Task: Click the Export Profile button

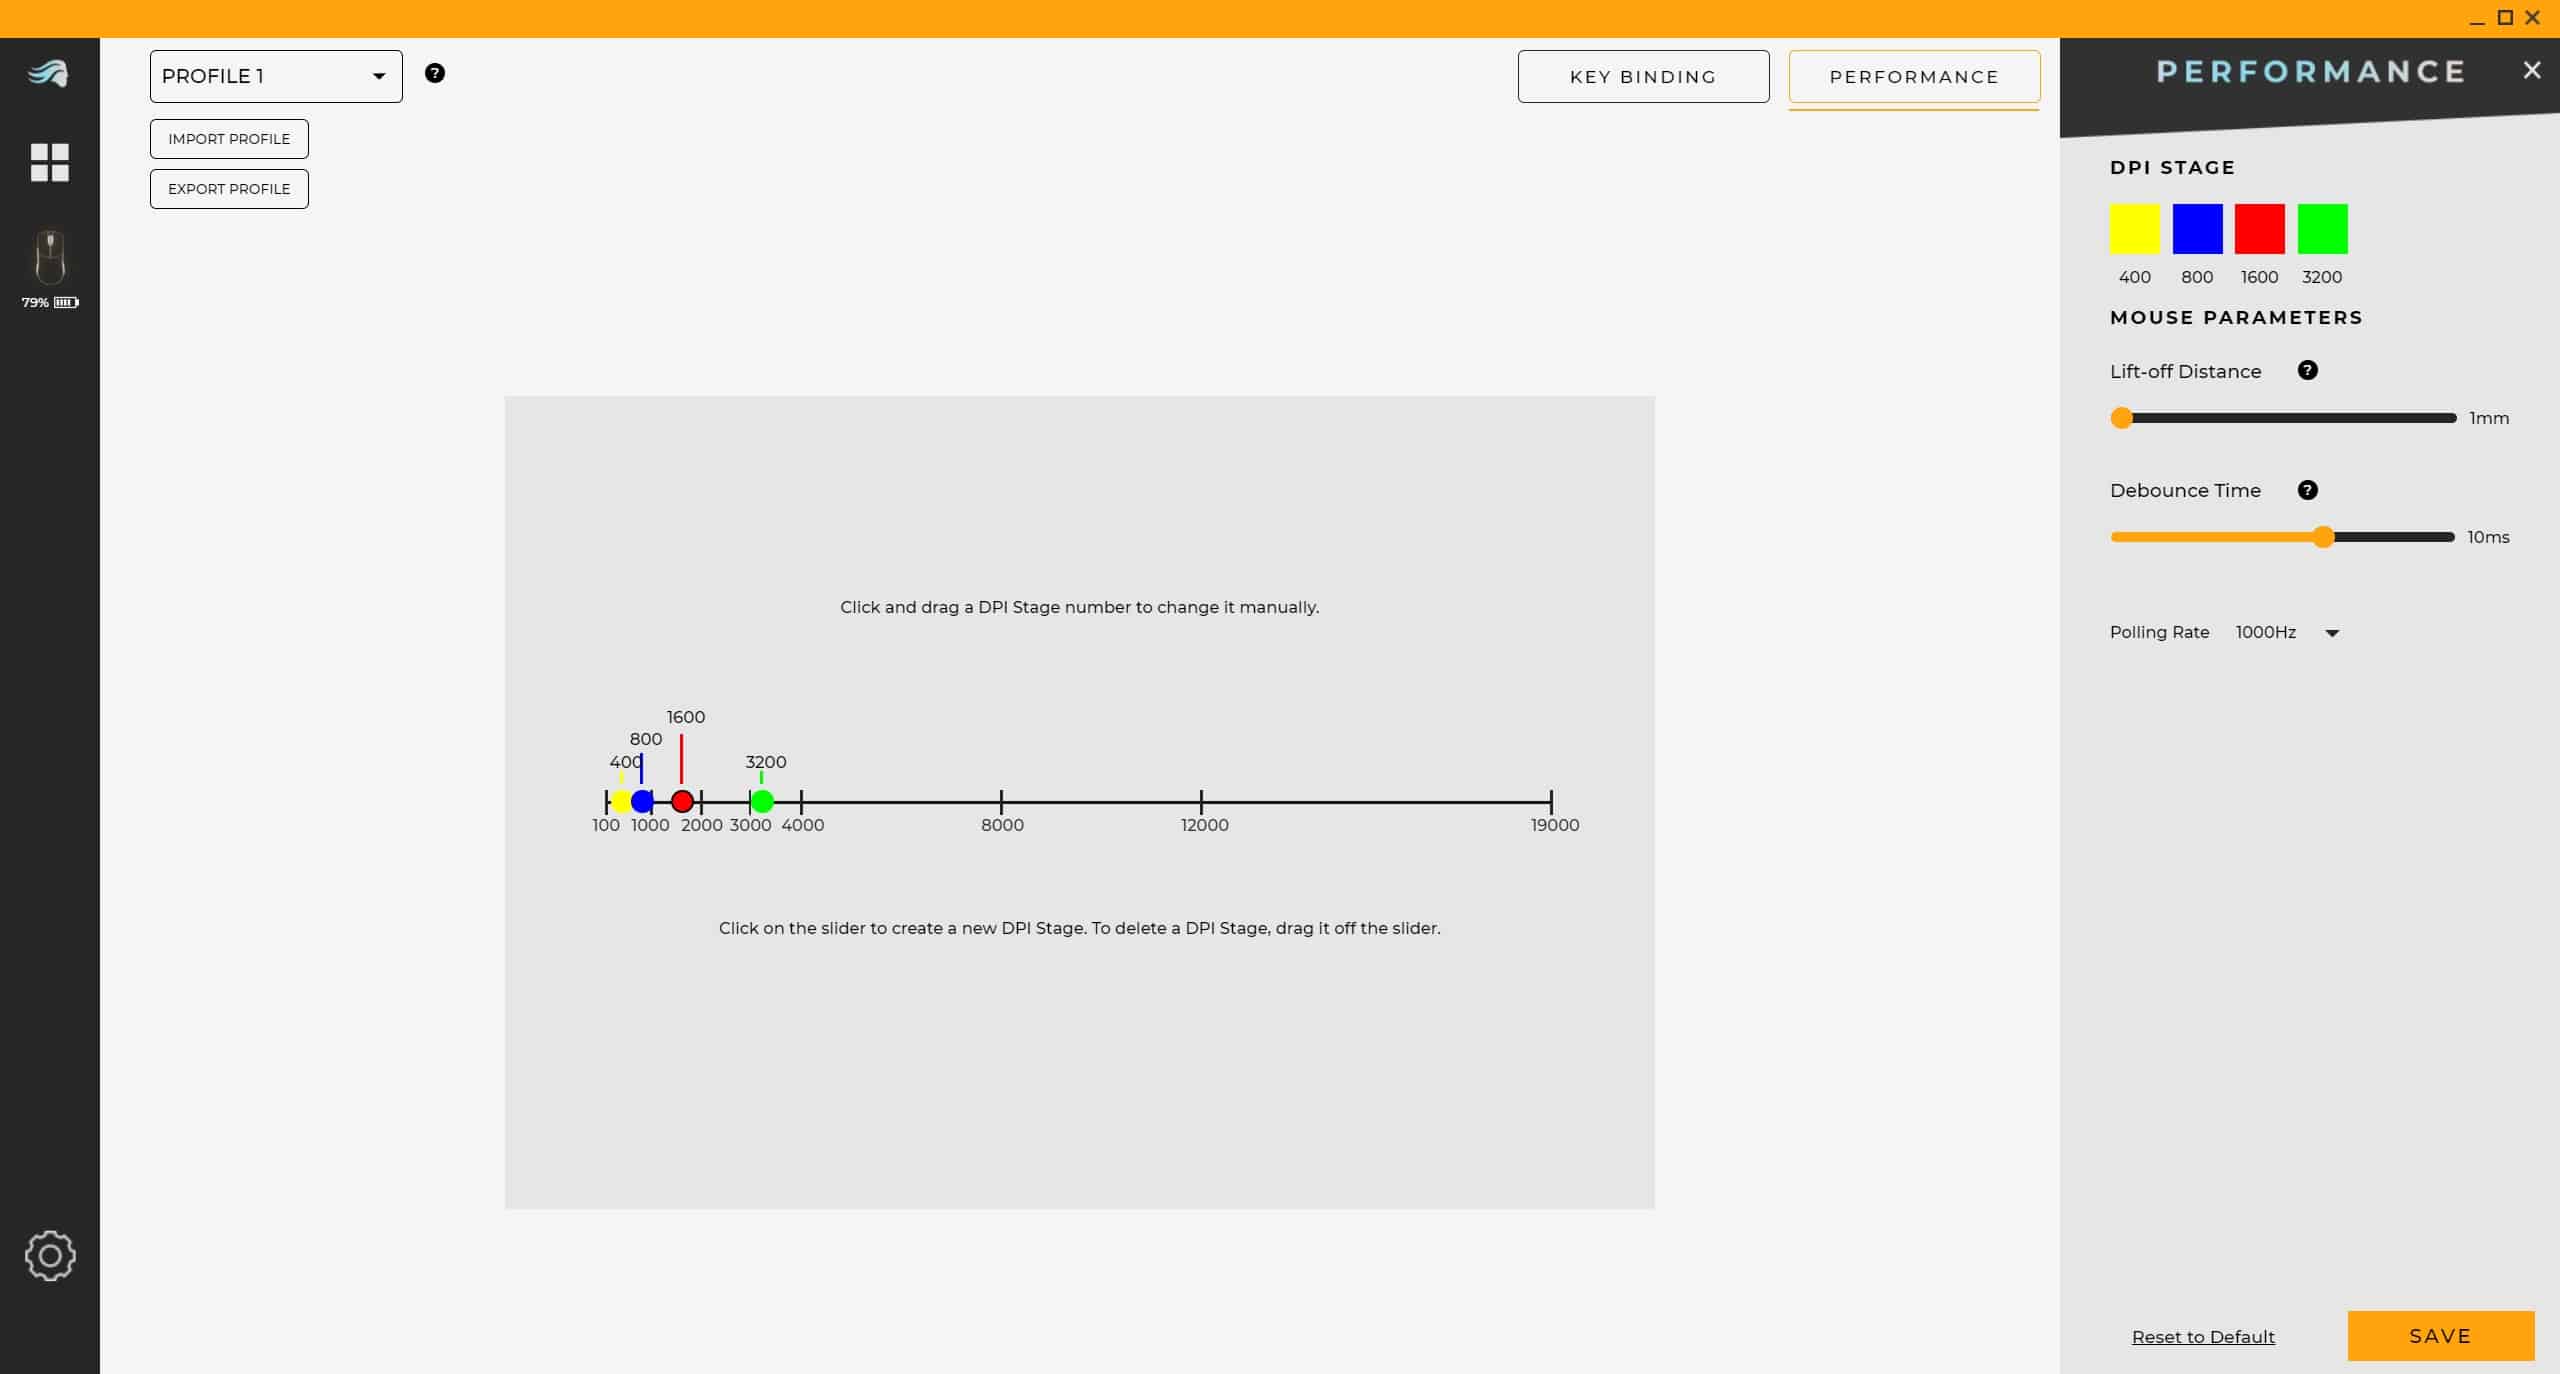Action: click(229, 189)
